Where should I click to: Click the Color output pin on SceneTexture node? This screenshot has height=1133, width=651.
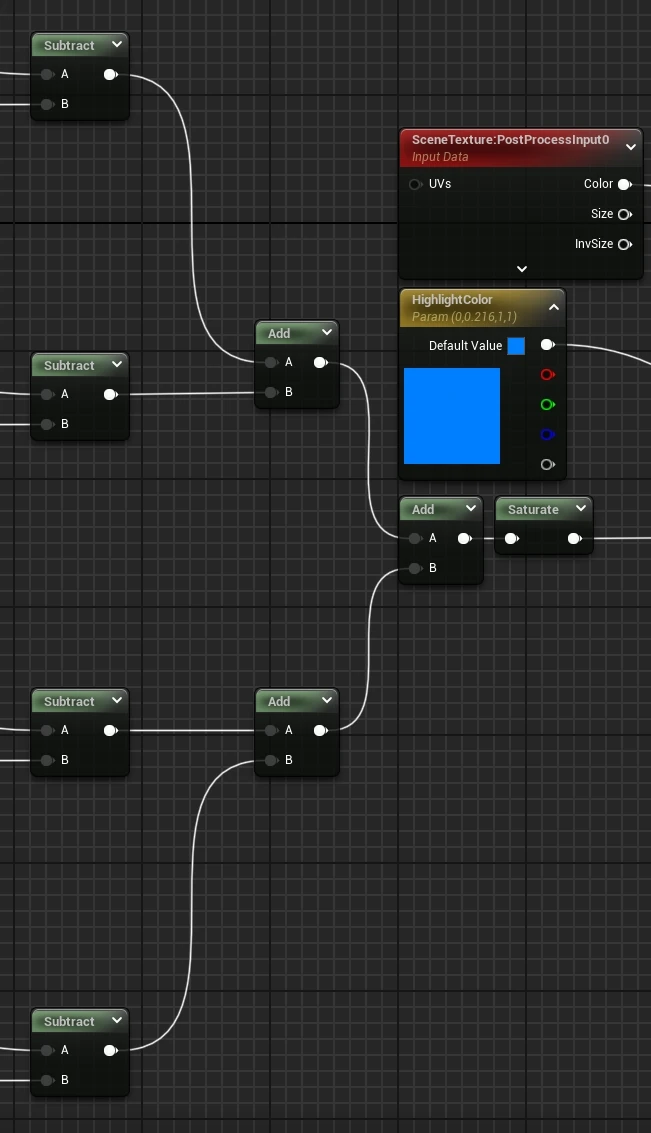click(x=624, y=184)
